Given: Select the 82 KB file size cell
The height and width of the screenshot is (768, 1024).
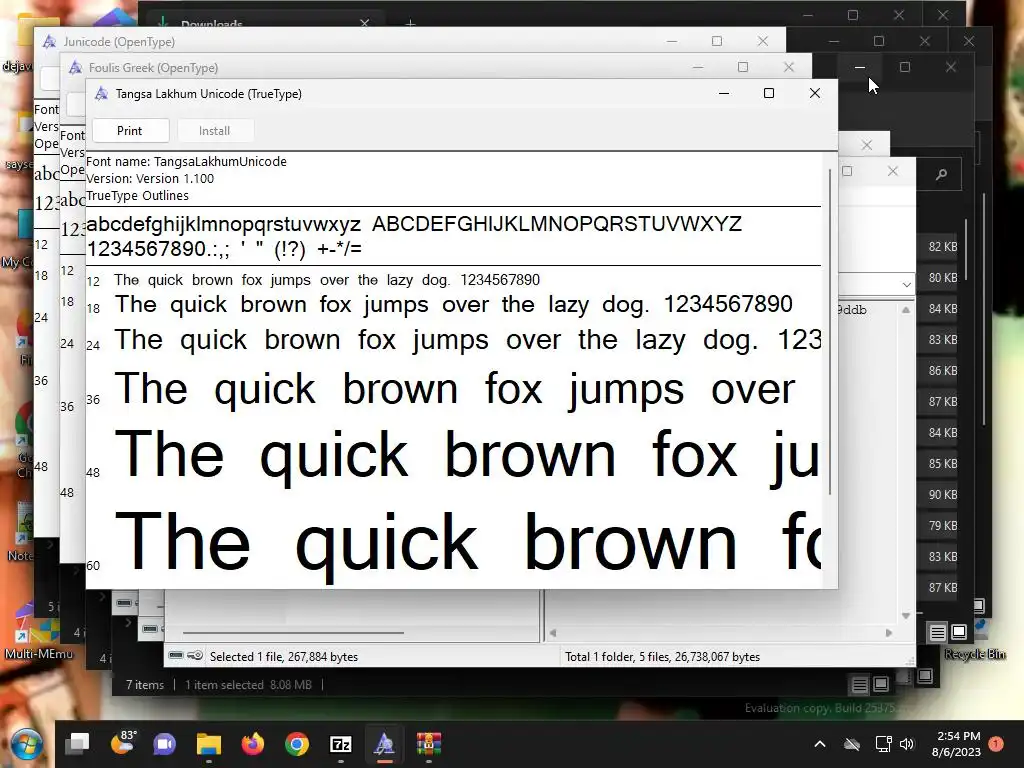Looking at the screenshot, I should click(x=943, y=247).
